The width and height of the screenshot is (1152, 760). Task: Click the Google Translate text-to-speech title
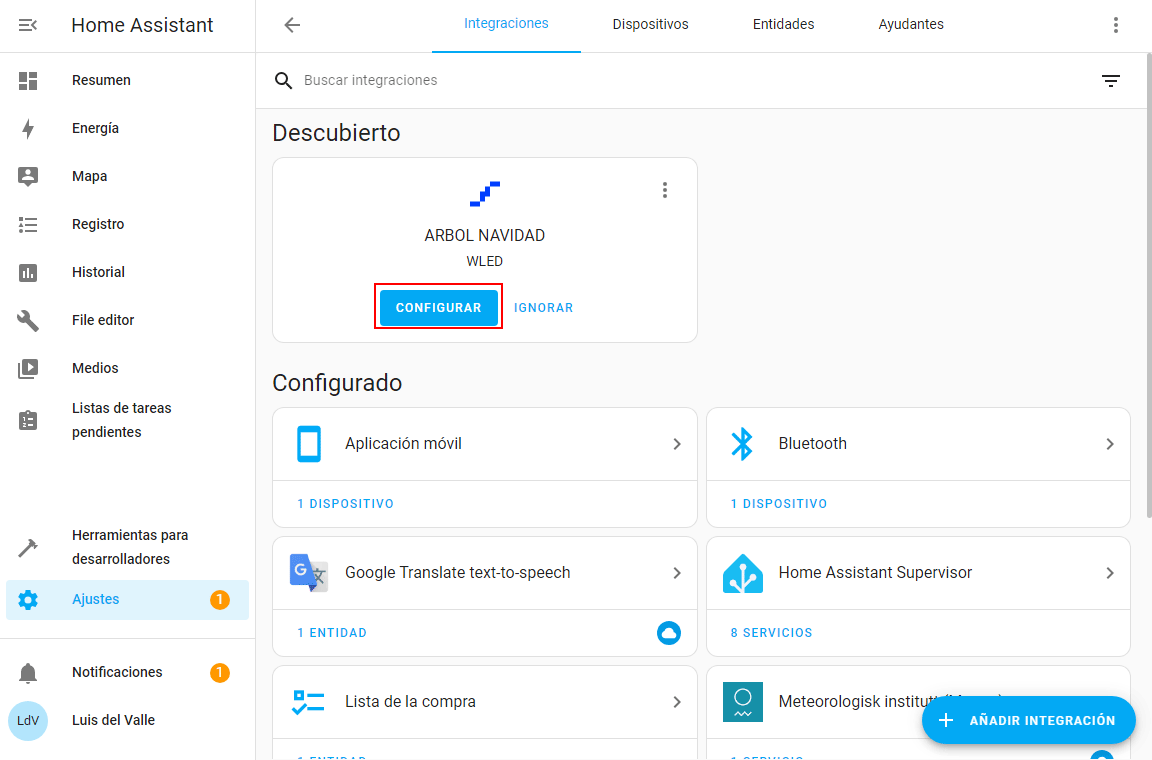coord(458,573)
